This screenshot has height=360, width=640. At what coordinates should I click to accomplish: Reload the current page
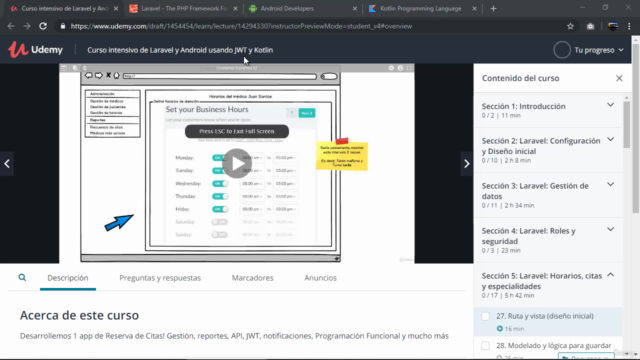43,26
